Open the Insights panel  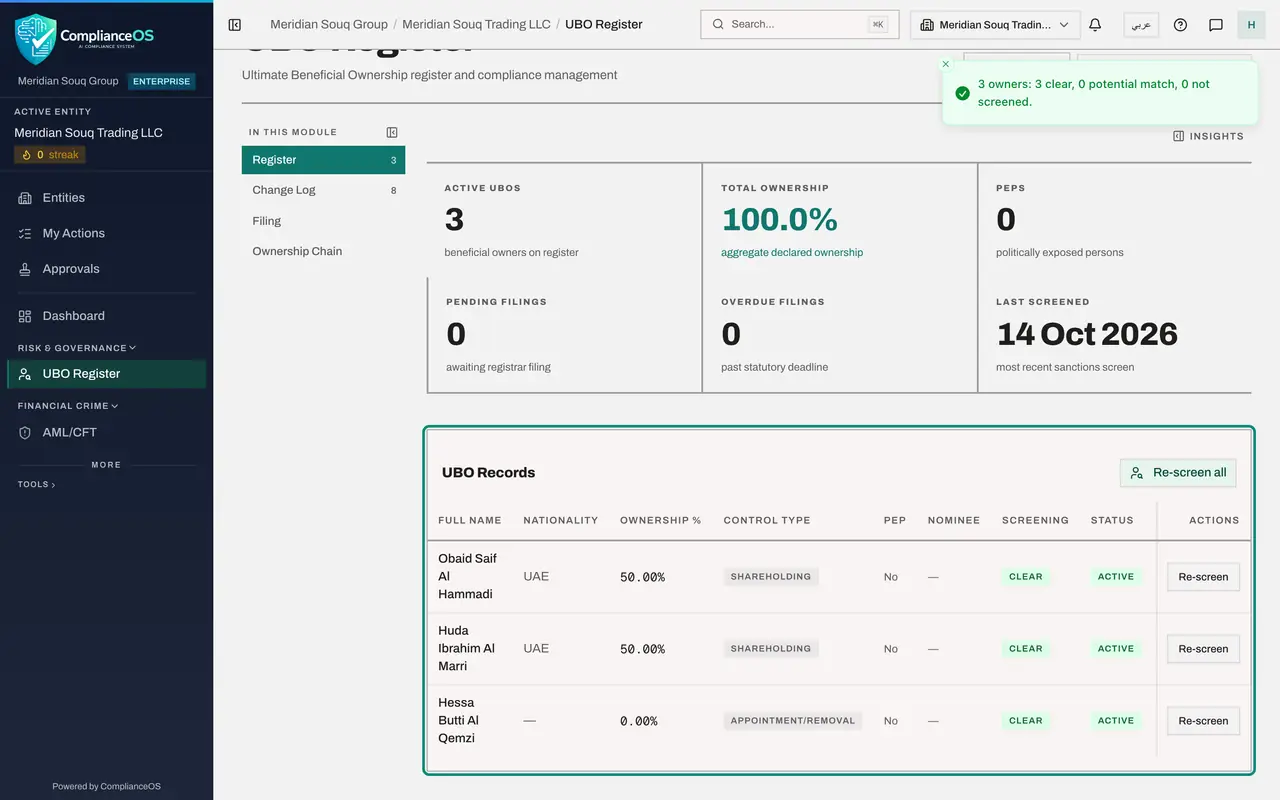1208,136
